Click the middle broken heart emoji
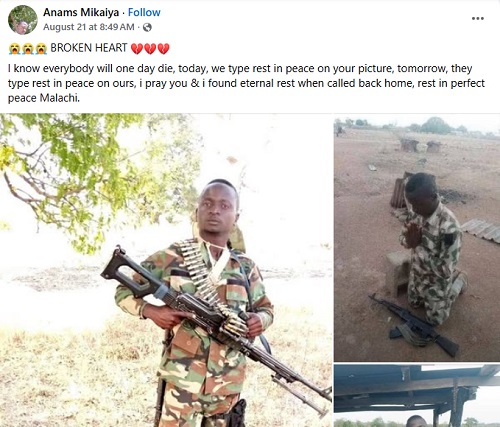This screenshot has width=500, height=427. pyautogui.click(x=150, y=49)
